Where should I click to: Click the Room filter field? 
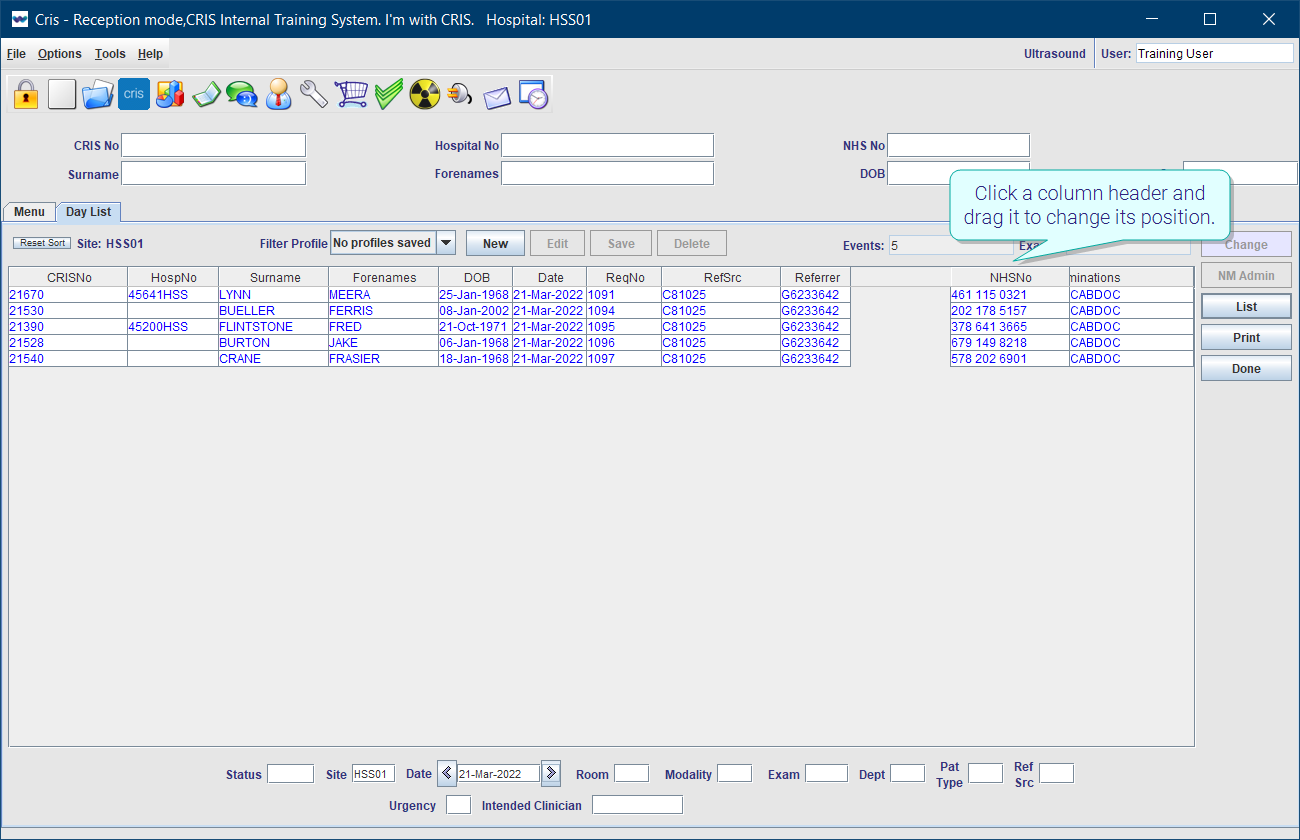pyautogui.click(x=631, y=774)
